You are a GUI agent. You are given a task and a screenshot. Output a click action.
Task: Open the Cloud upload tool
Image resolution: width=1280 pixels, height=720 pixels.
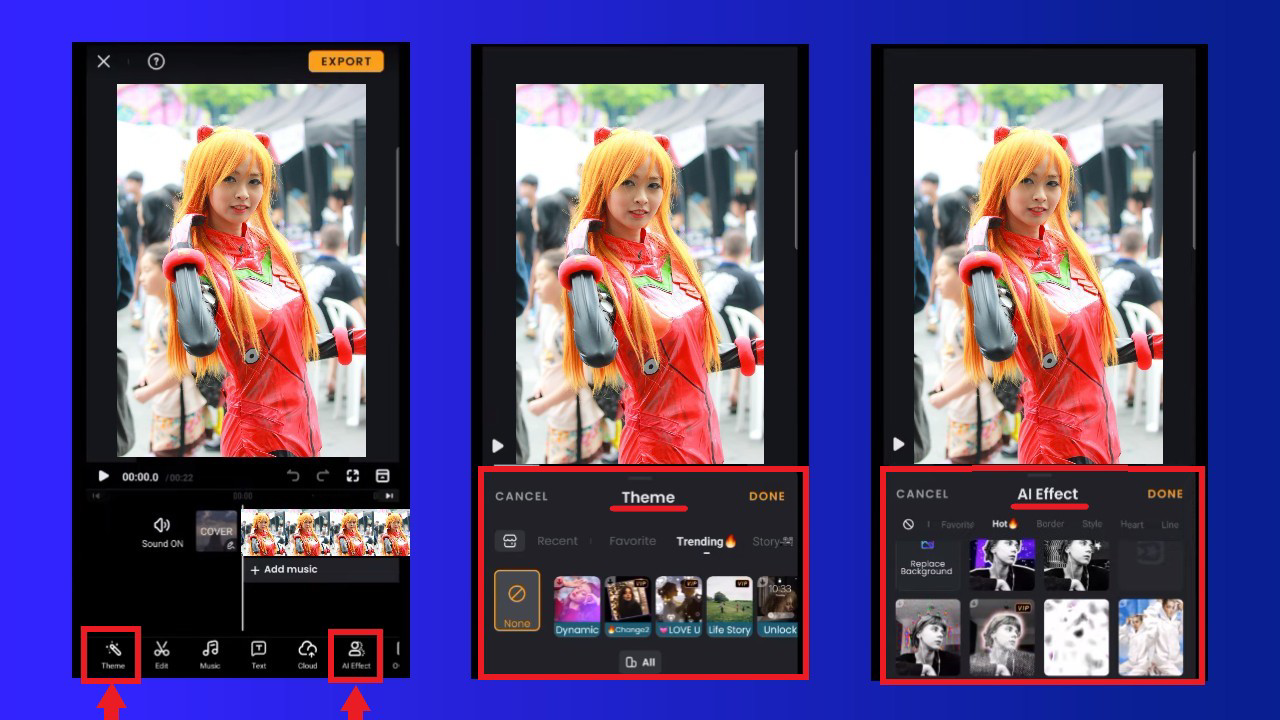(x=308, y=655)
